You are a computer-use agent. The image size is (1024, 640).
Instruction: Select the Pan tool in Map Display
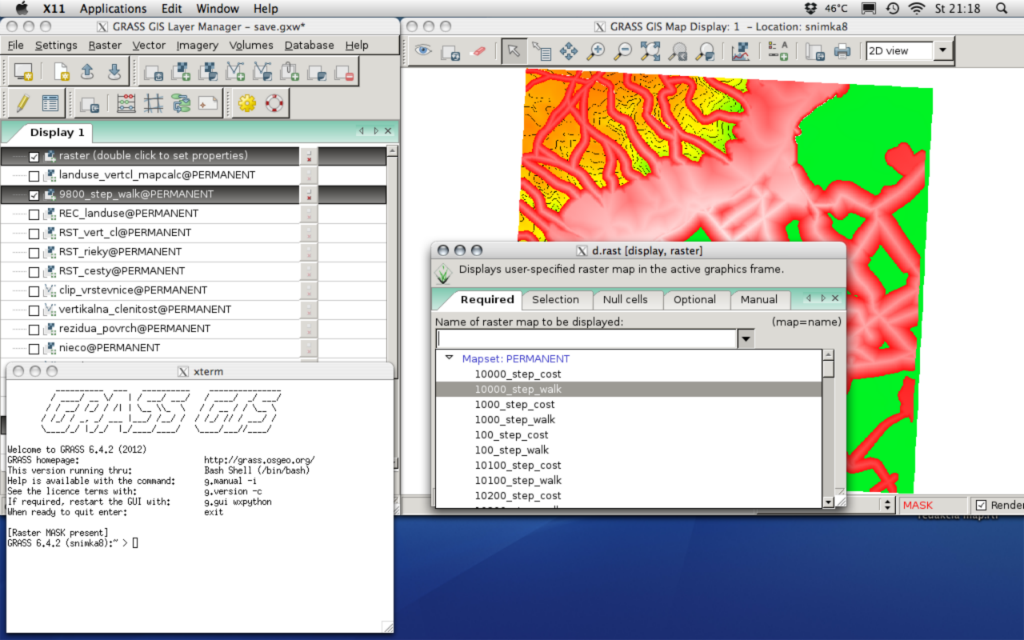click(569, 51)
